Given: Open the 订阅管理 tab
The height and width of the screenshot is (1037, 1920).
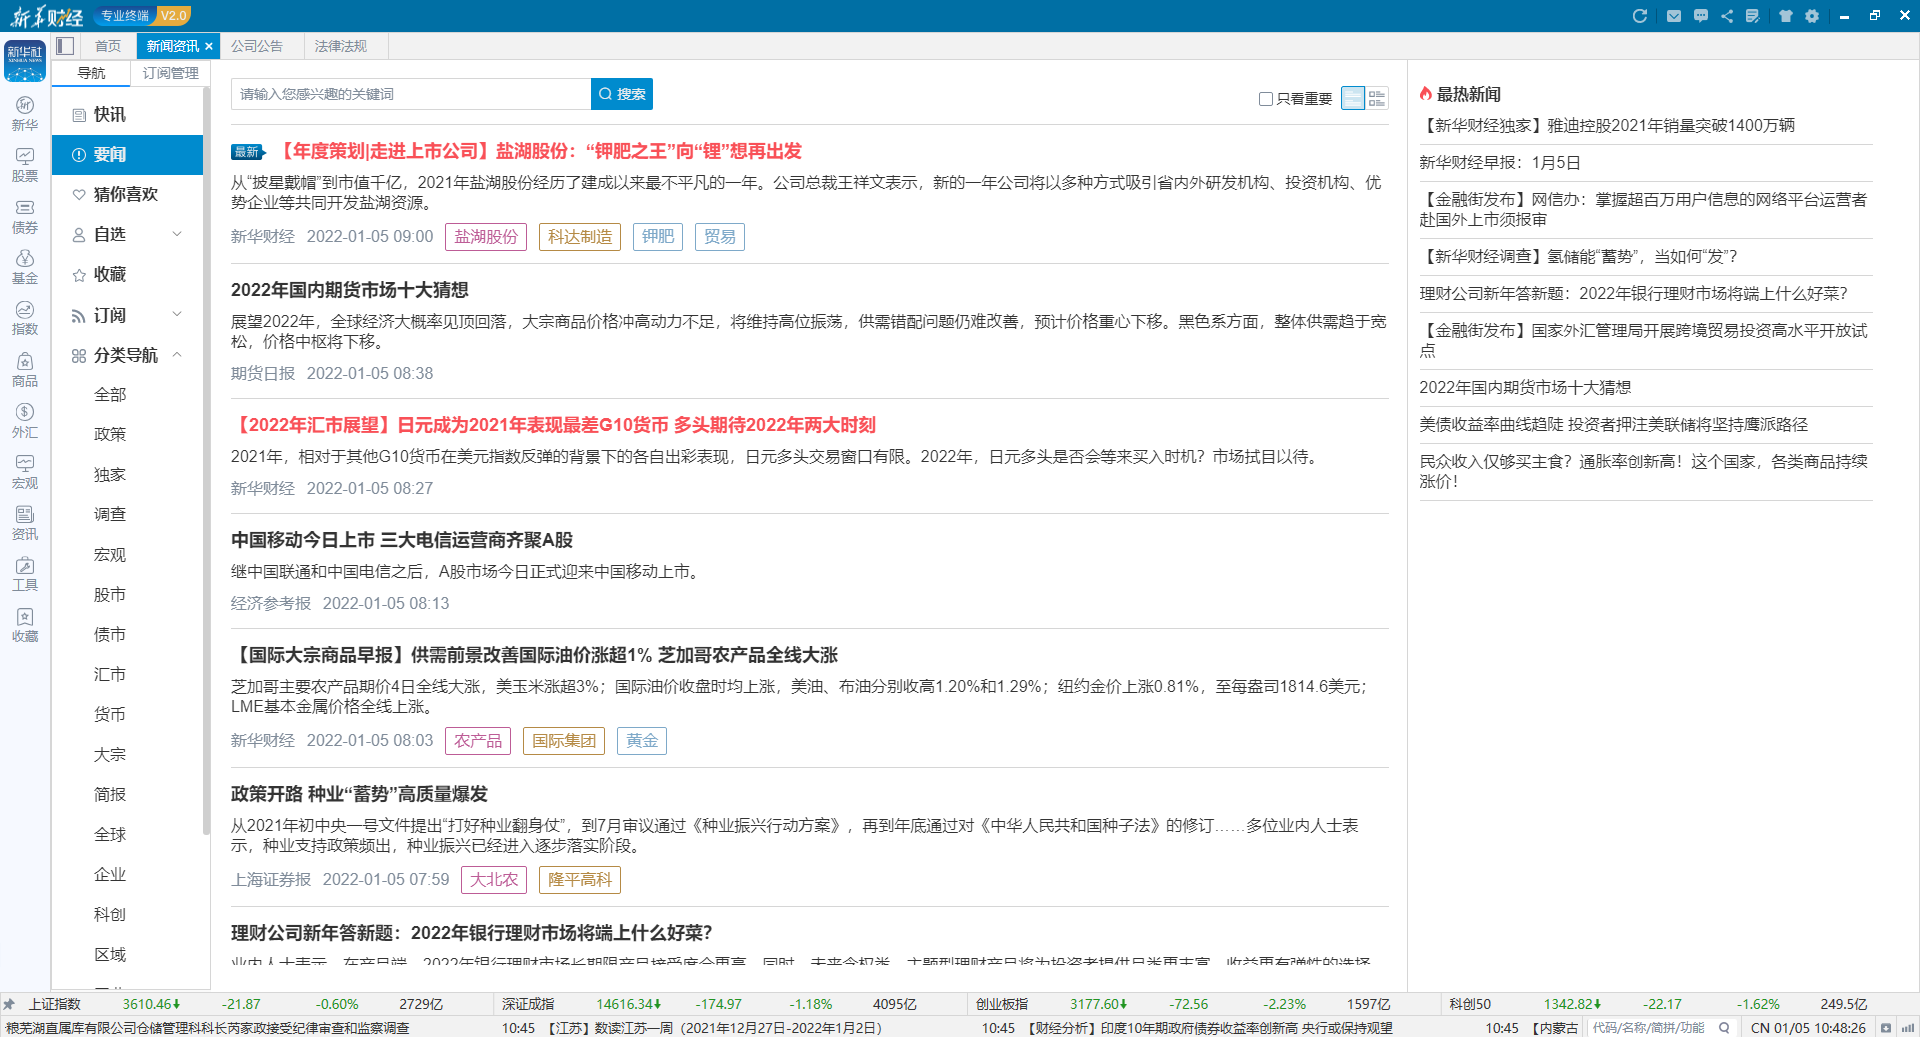Looking at the screenshot, I should pyautogui.click(x=170, y=73).
